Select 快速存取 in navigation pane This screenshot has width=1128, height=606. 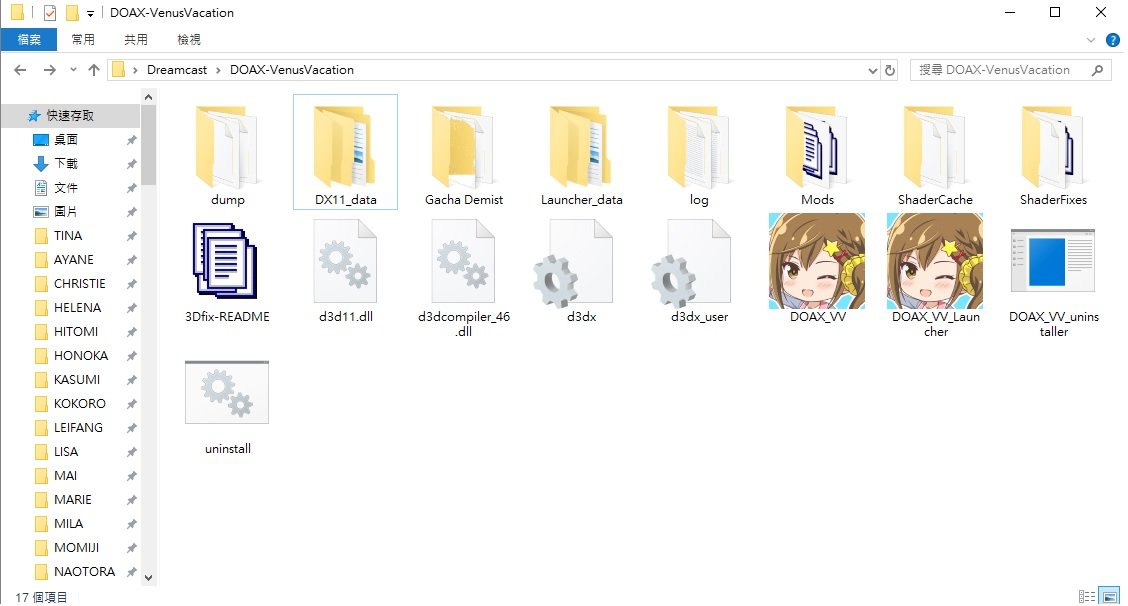pyautogui.click(x=70, y=115)
